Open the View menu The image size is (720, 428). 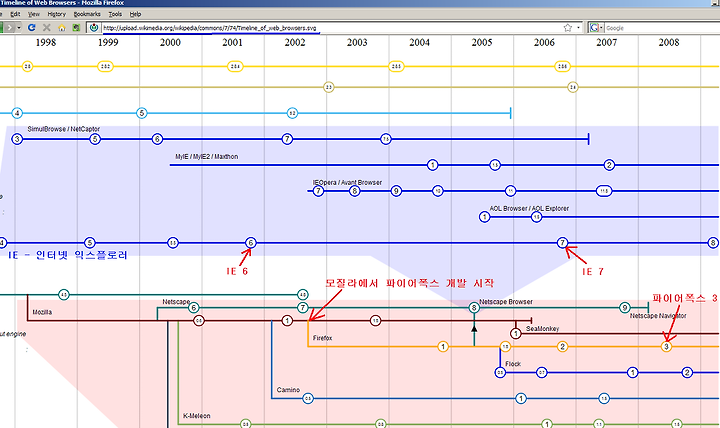pos(34,14)
